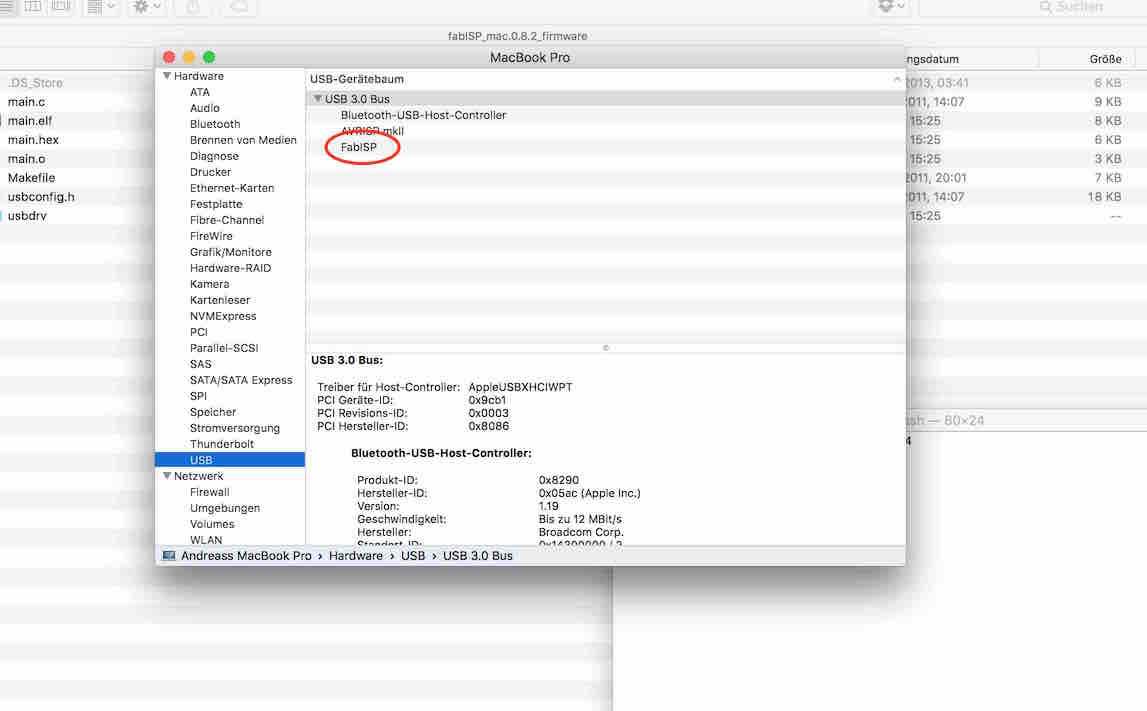Click the Finder tags icon

pos(239,7)
